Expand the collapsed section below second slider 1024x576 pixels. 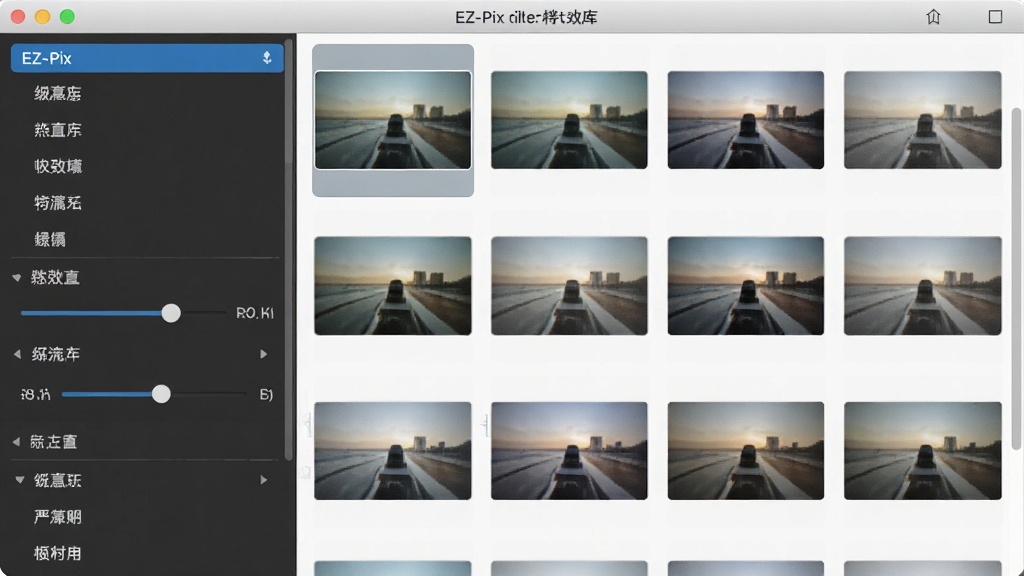point(16,442)
